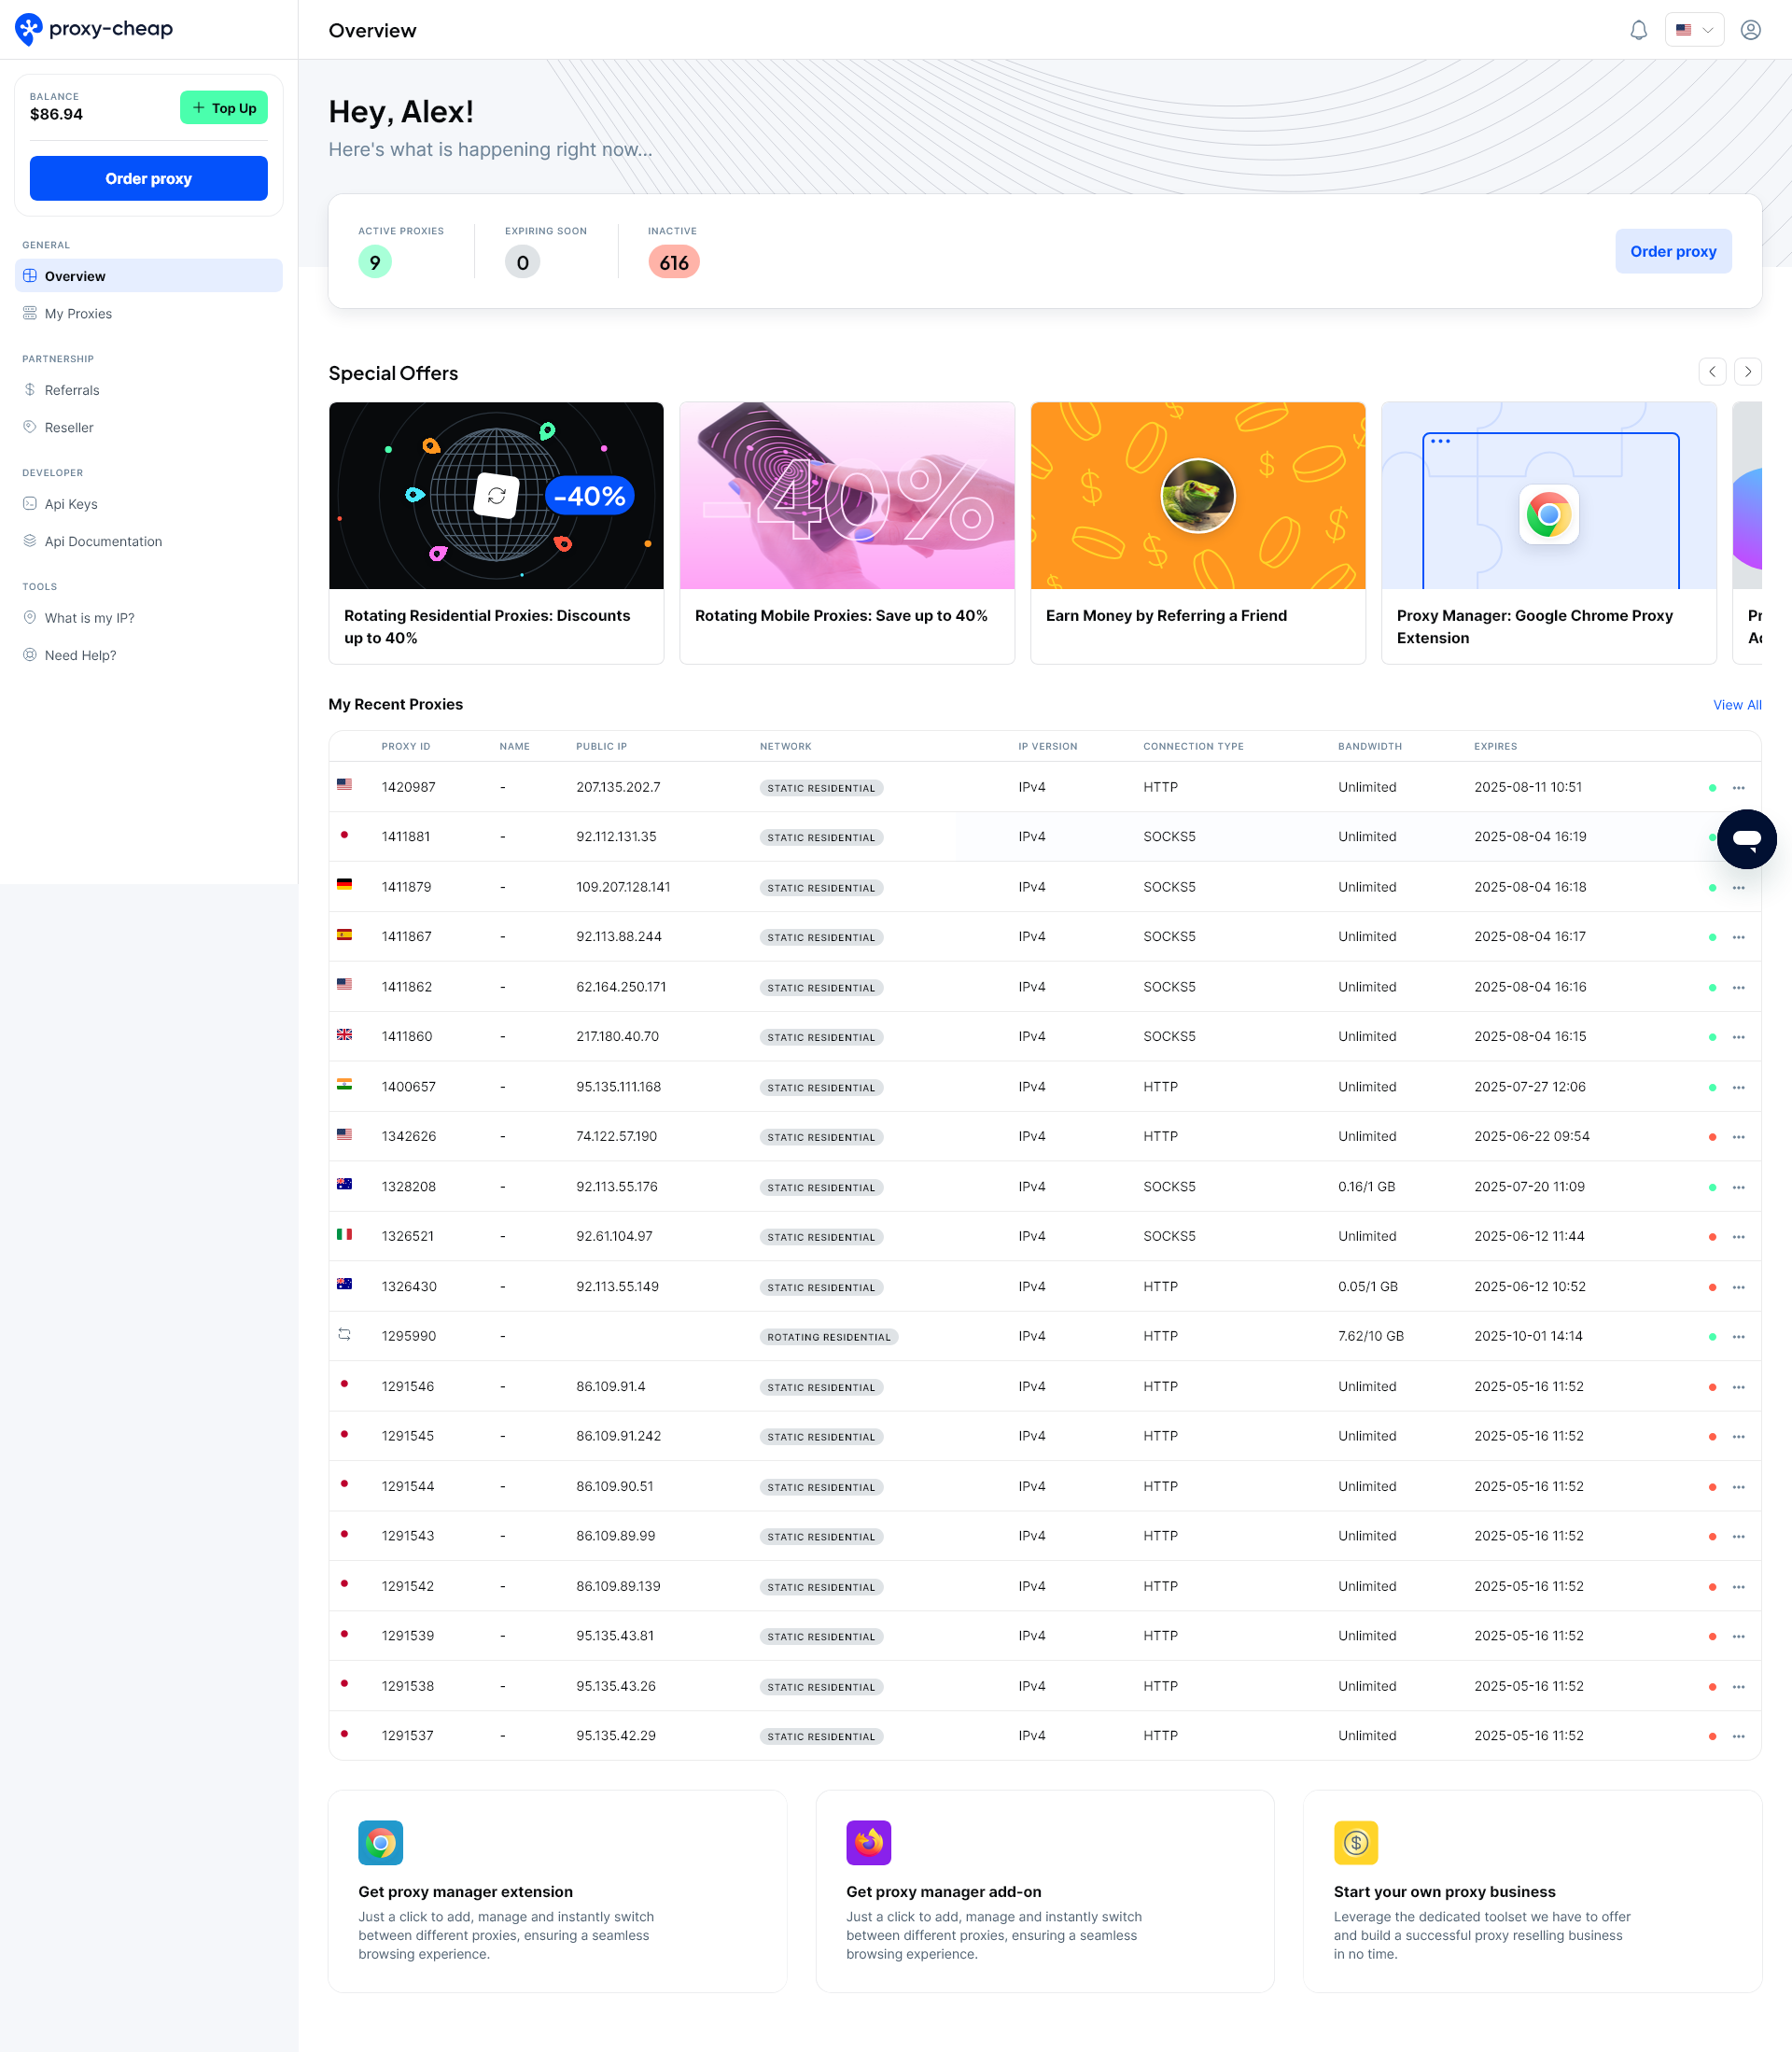Click the Chrome proxy manager extension icon

(x=380, y=1842)
